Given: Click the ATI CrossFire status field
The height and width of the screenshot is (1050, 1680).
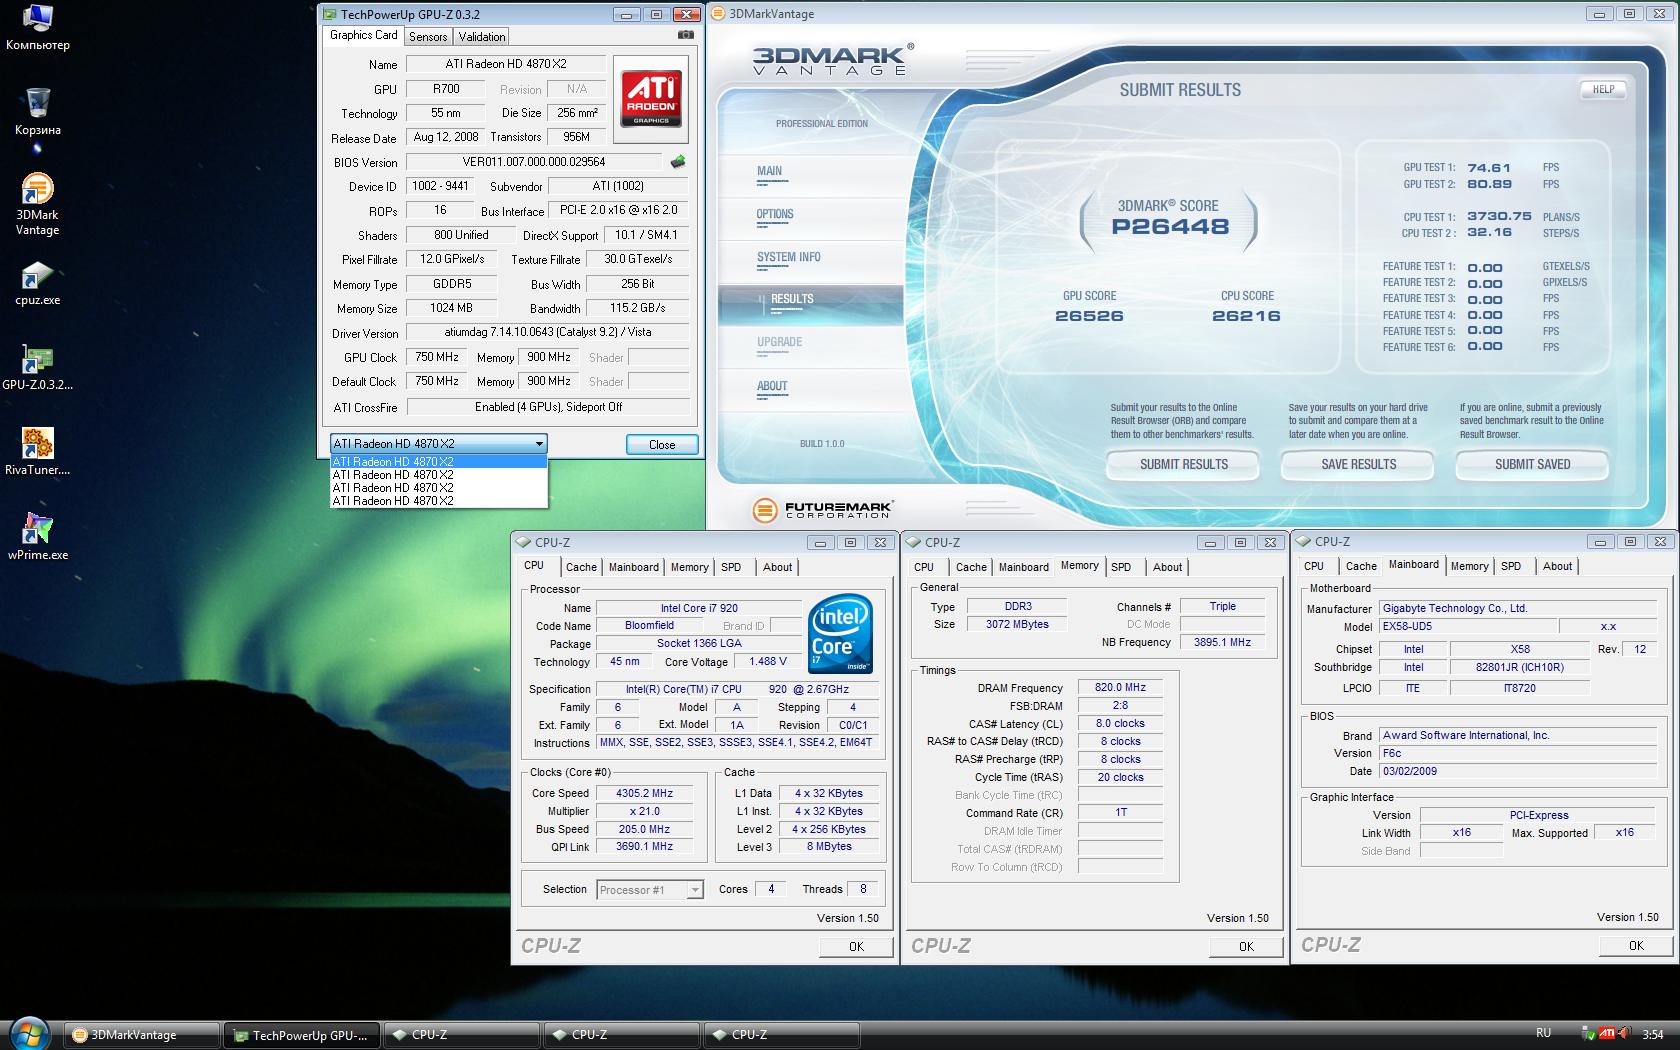Looking at the screenshot, I should [x=547, y=407].
